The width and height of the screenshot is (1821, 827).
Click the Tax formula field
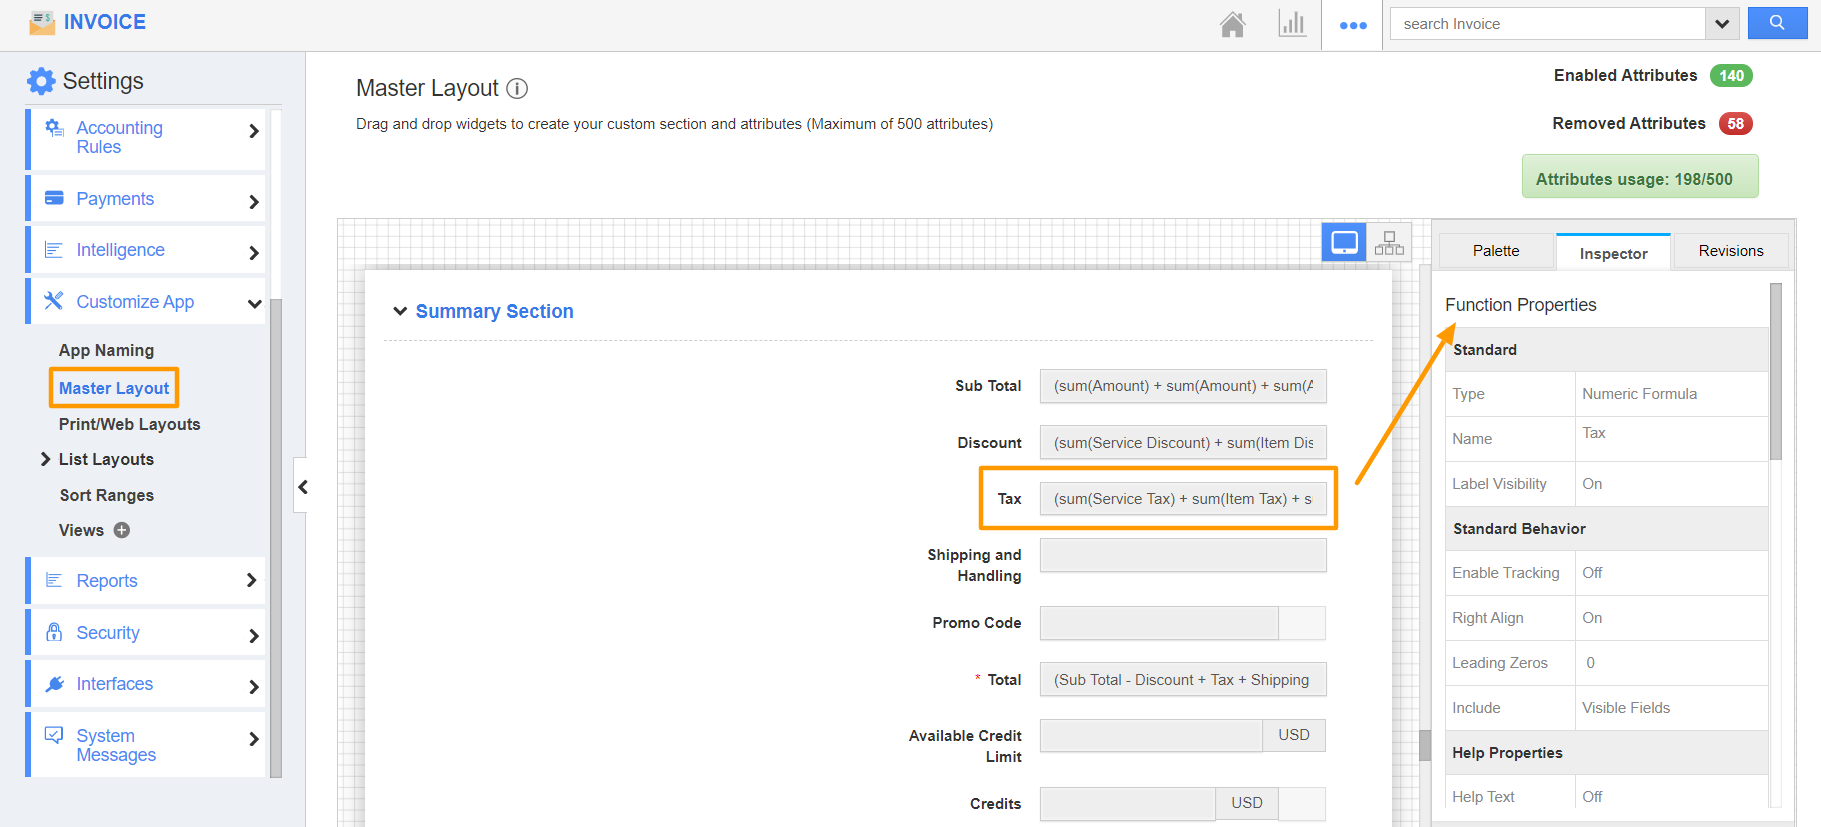1182,499
